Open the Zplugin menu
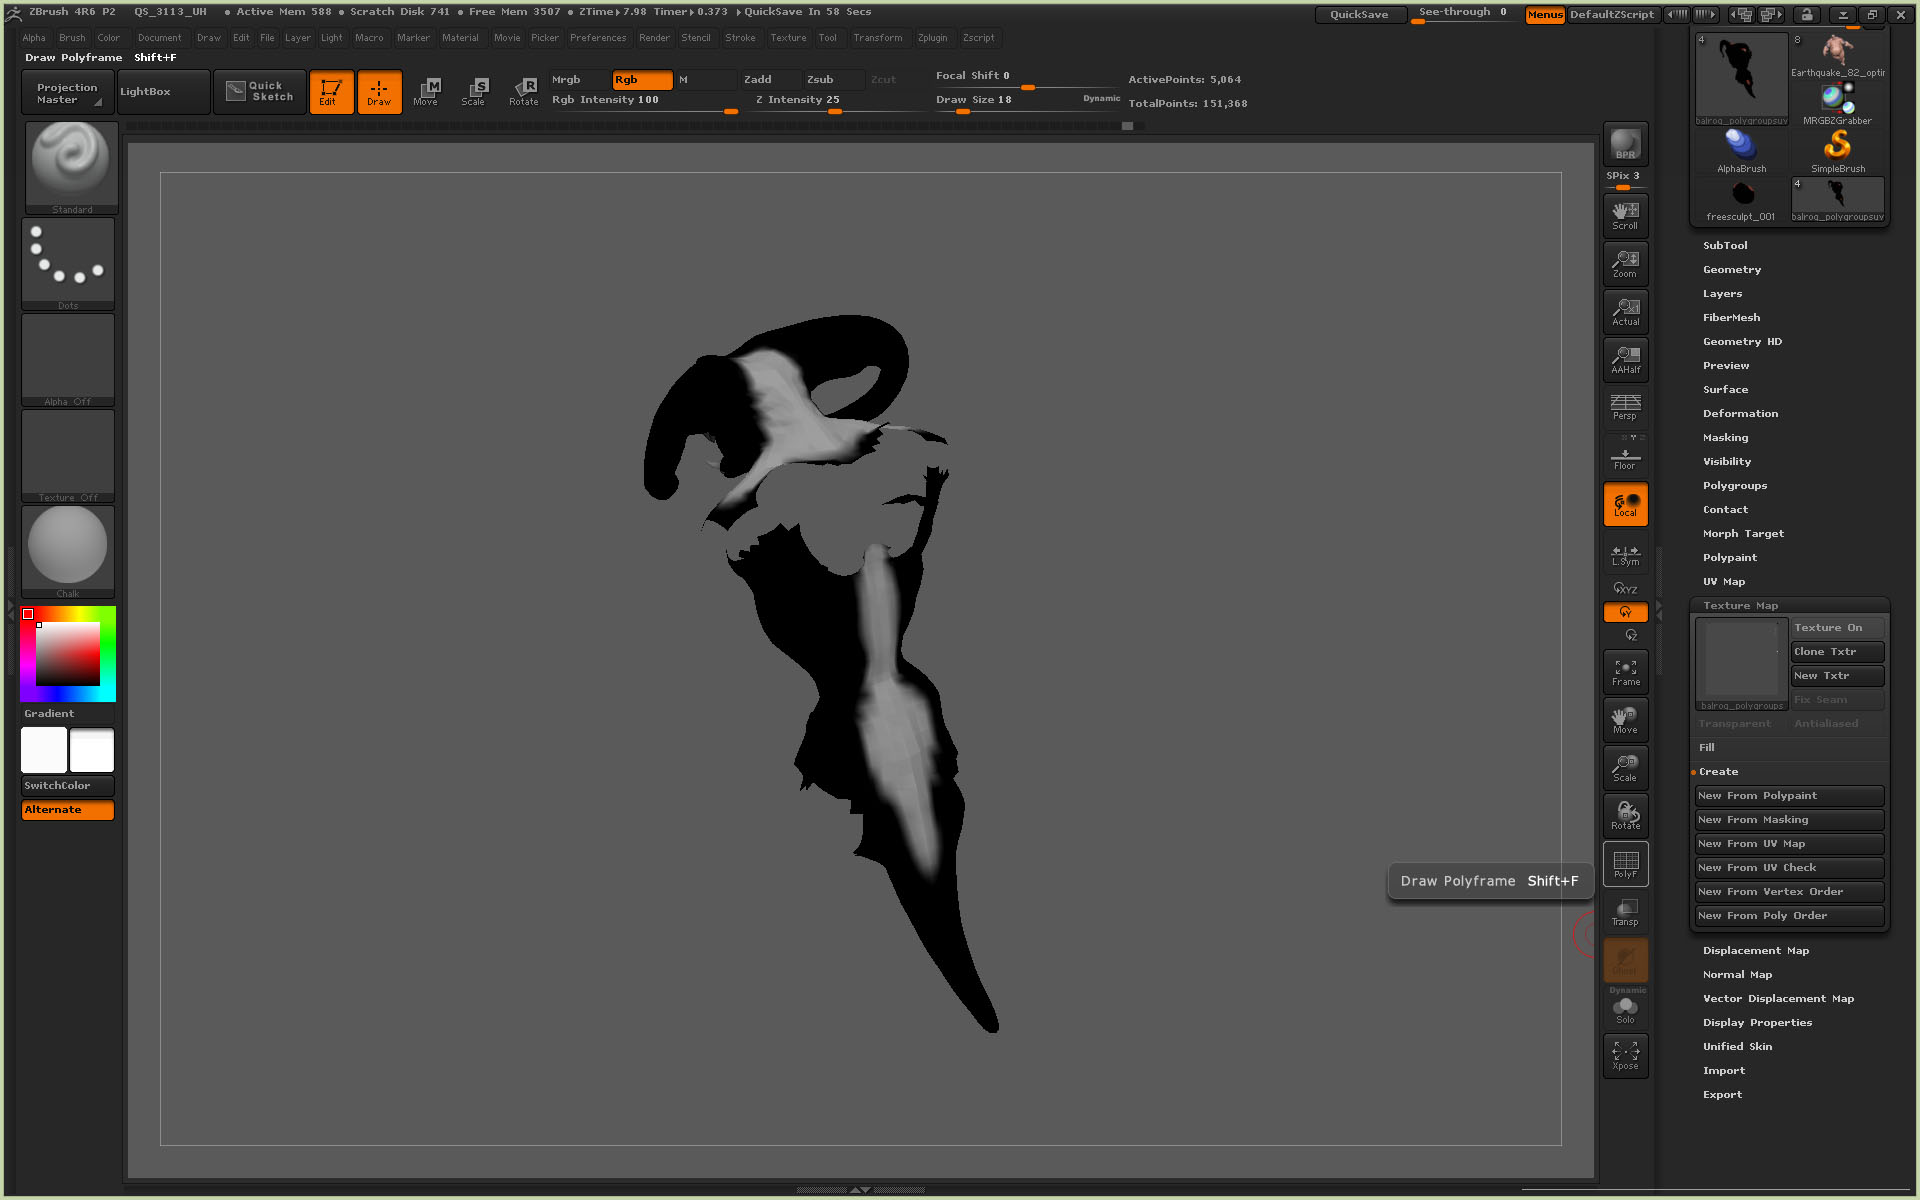 point(932,38)
